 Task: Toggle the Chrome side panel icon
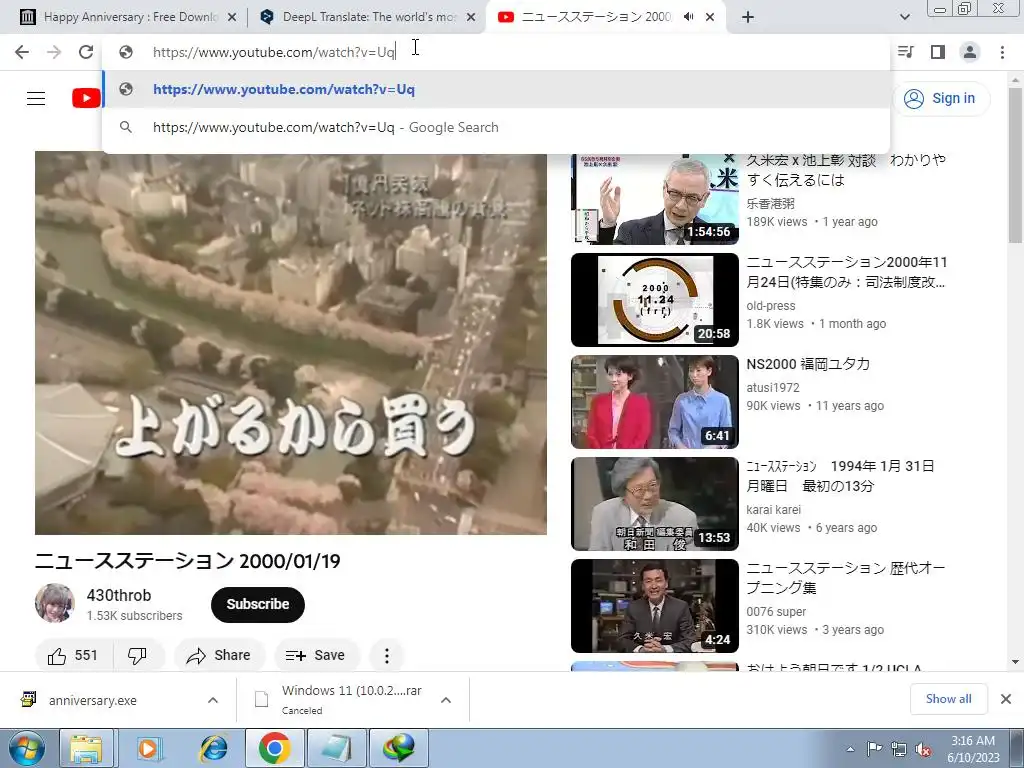coord(938,52)
